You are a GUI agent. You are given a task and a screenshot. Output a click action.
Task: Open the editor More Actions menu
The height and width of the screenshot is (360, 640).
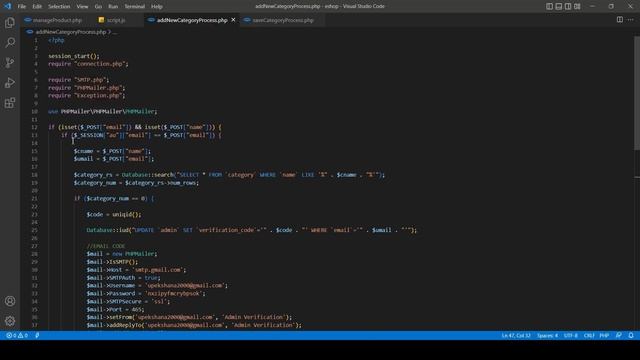631,20
